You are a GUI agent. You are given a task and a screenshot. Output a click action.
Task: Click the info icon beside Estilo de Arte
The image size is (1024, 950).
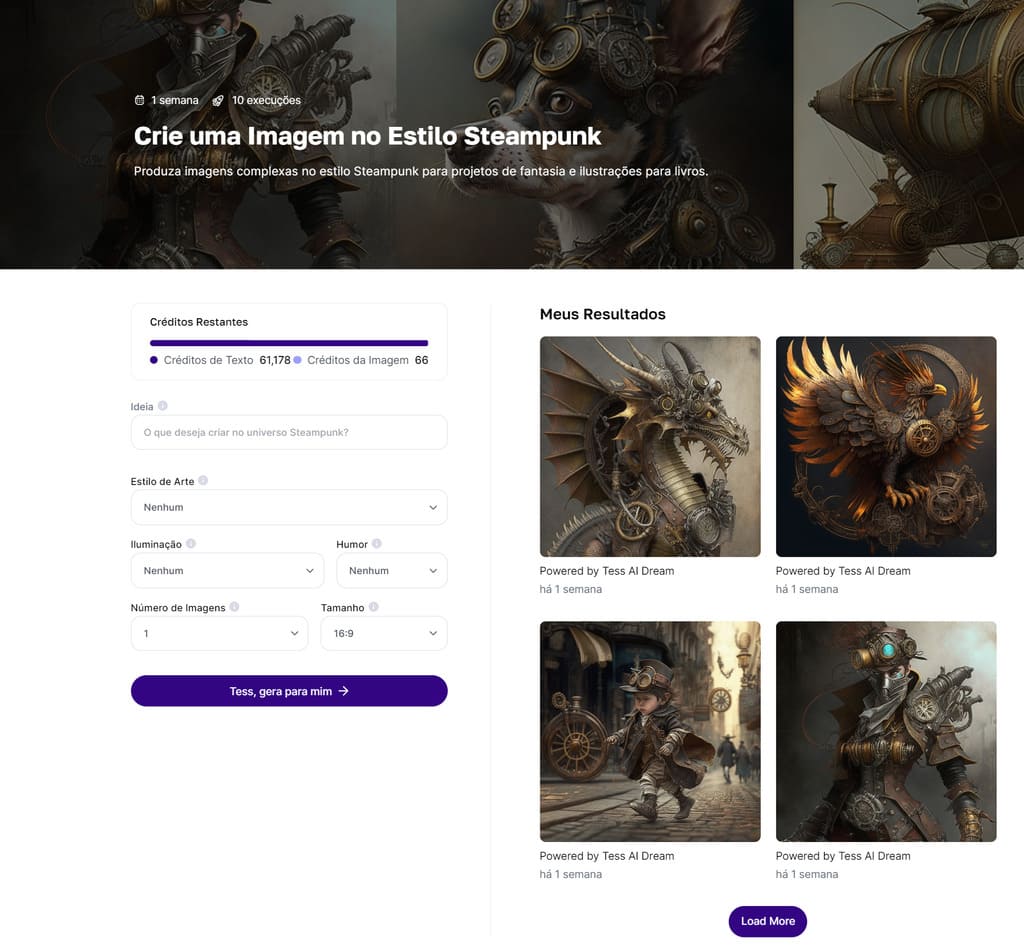pyautogui.click(x=203, y=481)
